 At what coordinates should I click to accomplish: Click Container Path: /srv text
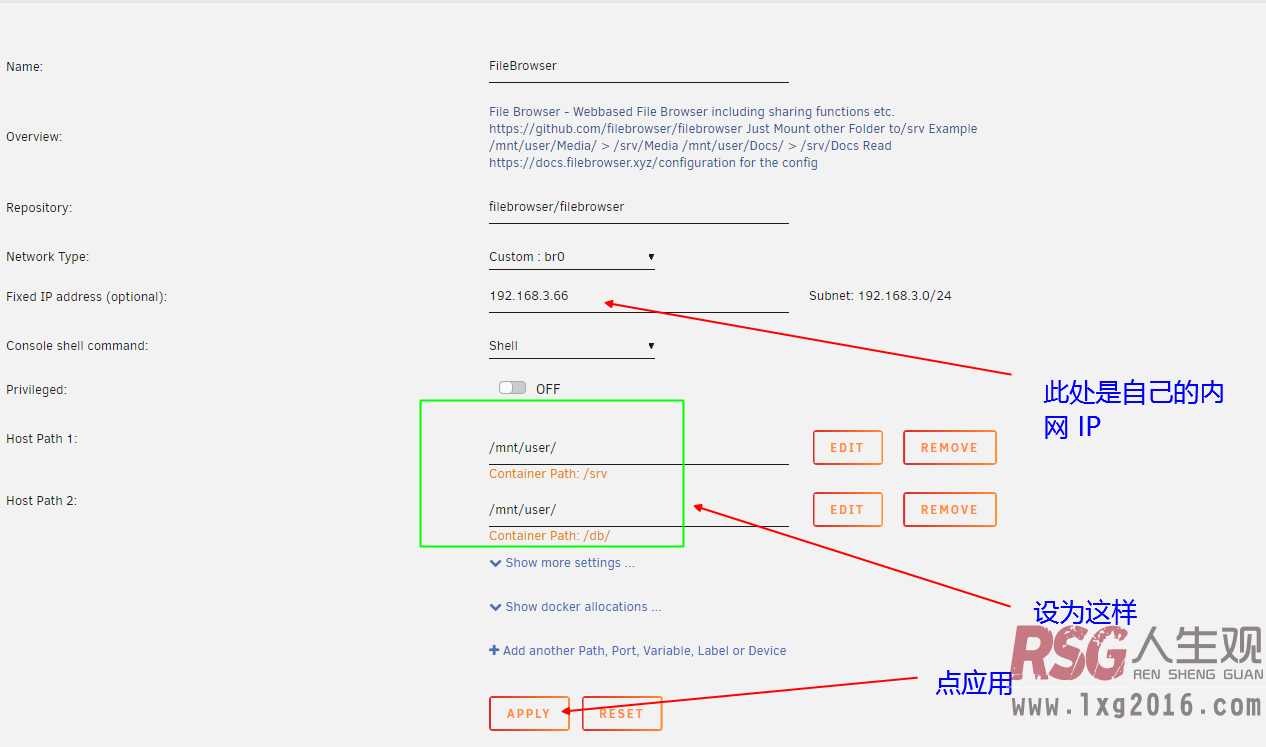548,474
